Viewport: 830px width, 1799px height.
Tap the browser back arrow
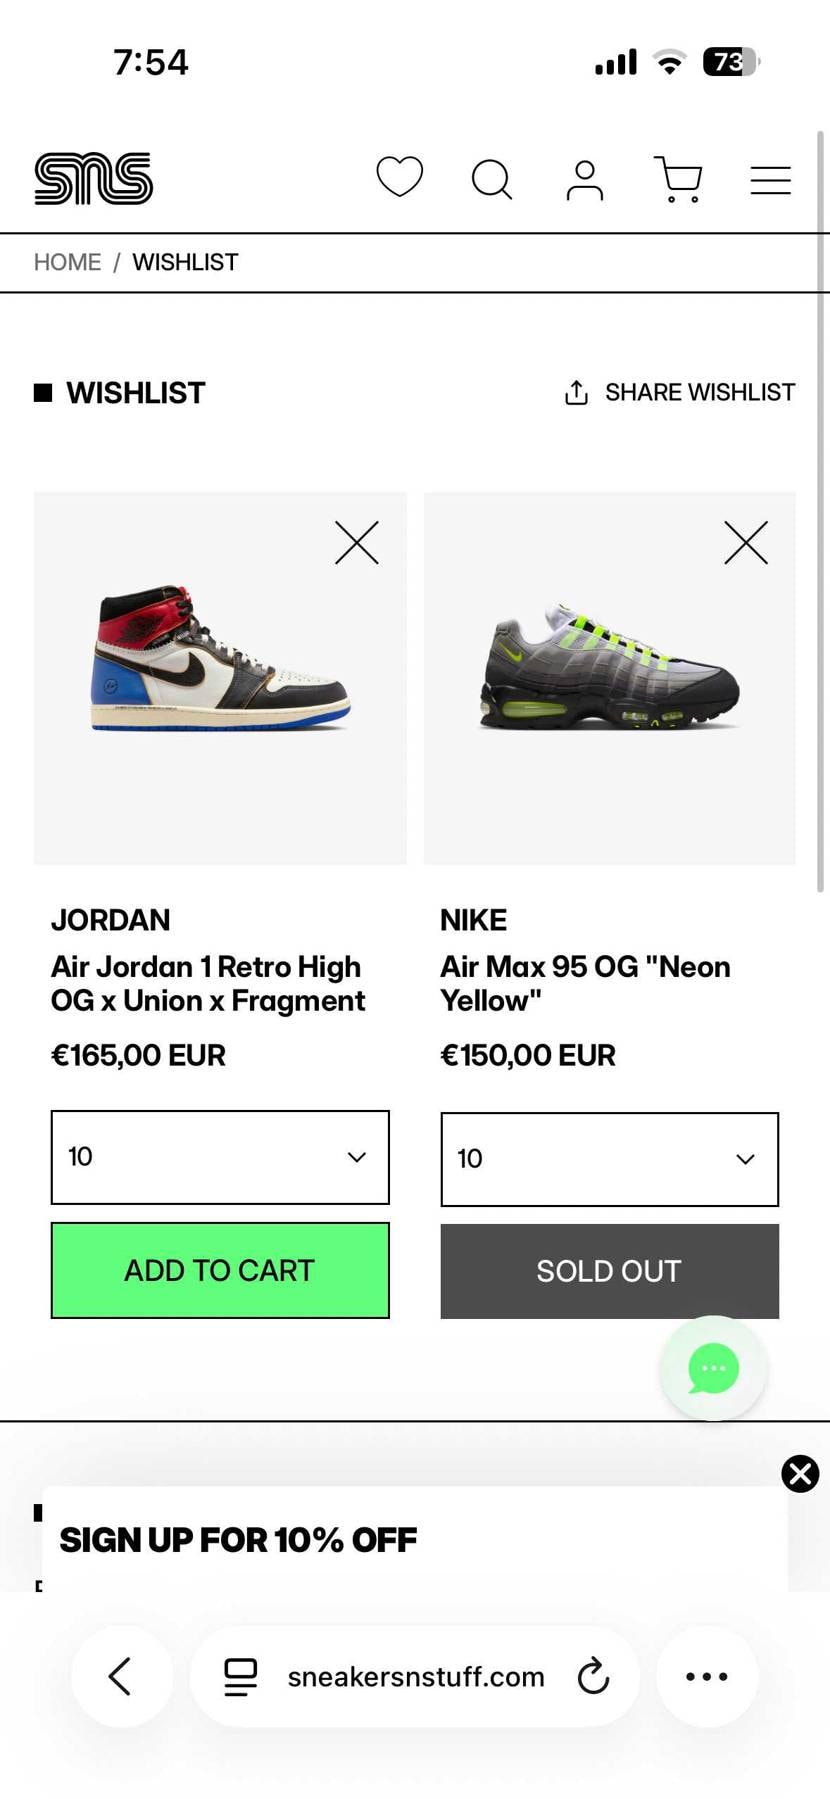coord(121,1676)
